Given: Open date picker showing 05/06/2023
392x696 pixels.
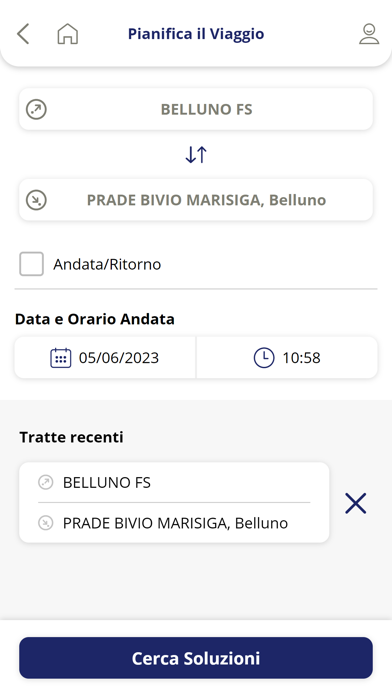Looking at the screenshot, I should 105,358.
